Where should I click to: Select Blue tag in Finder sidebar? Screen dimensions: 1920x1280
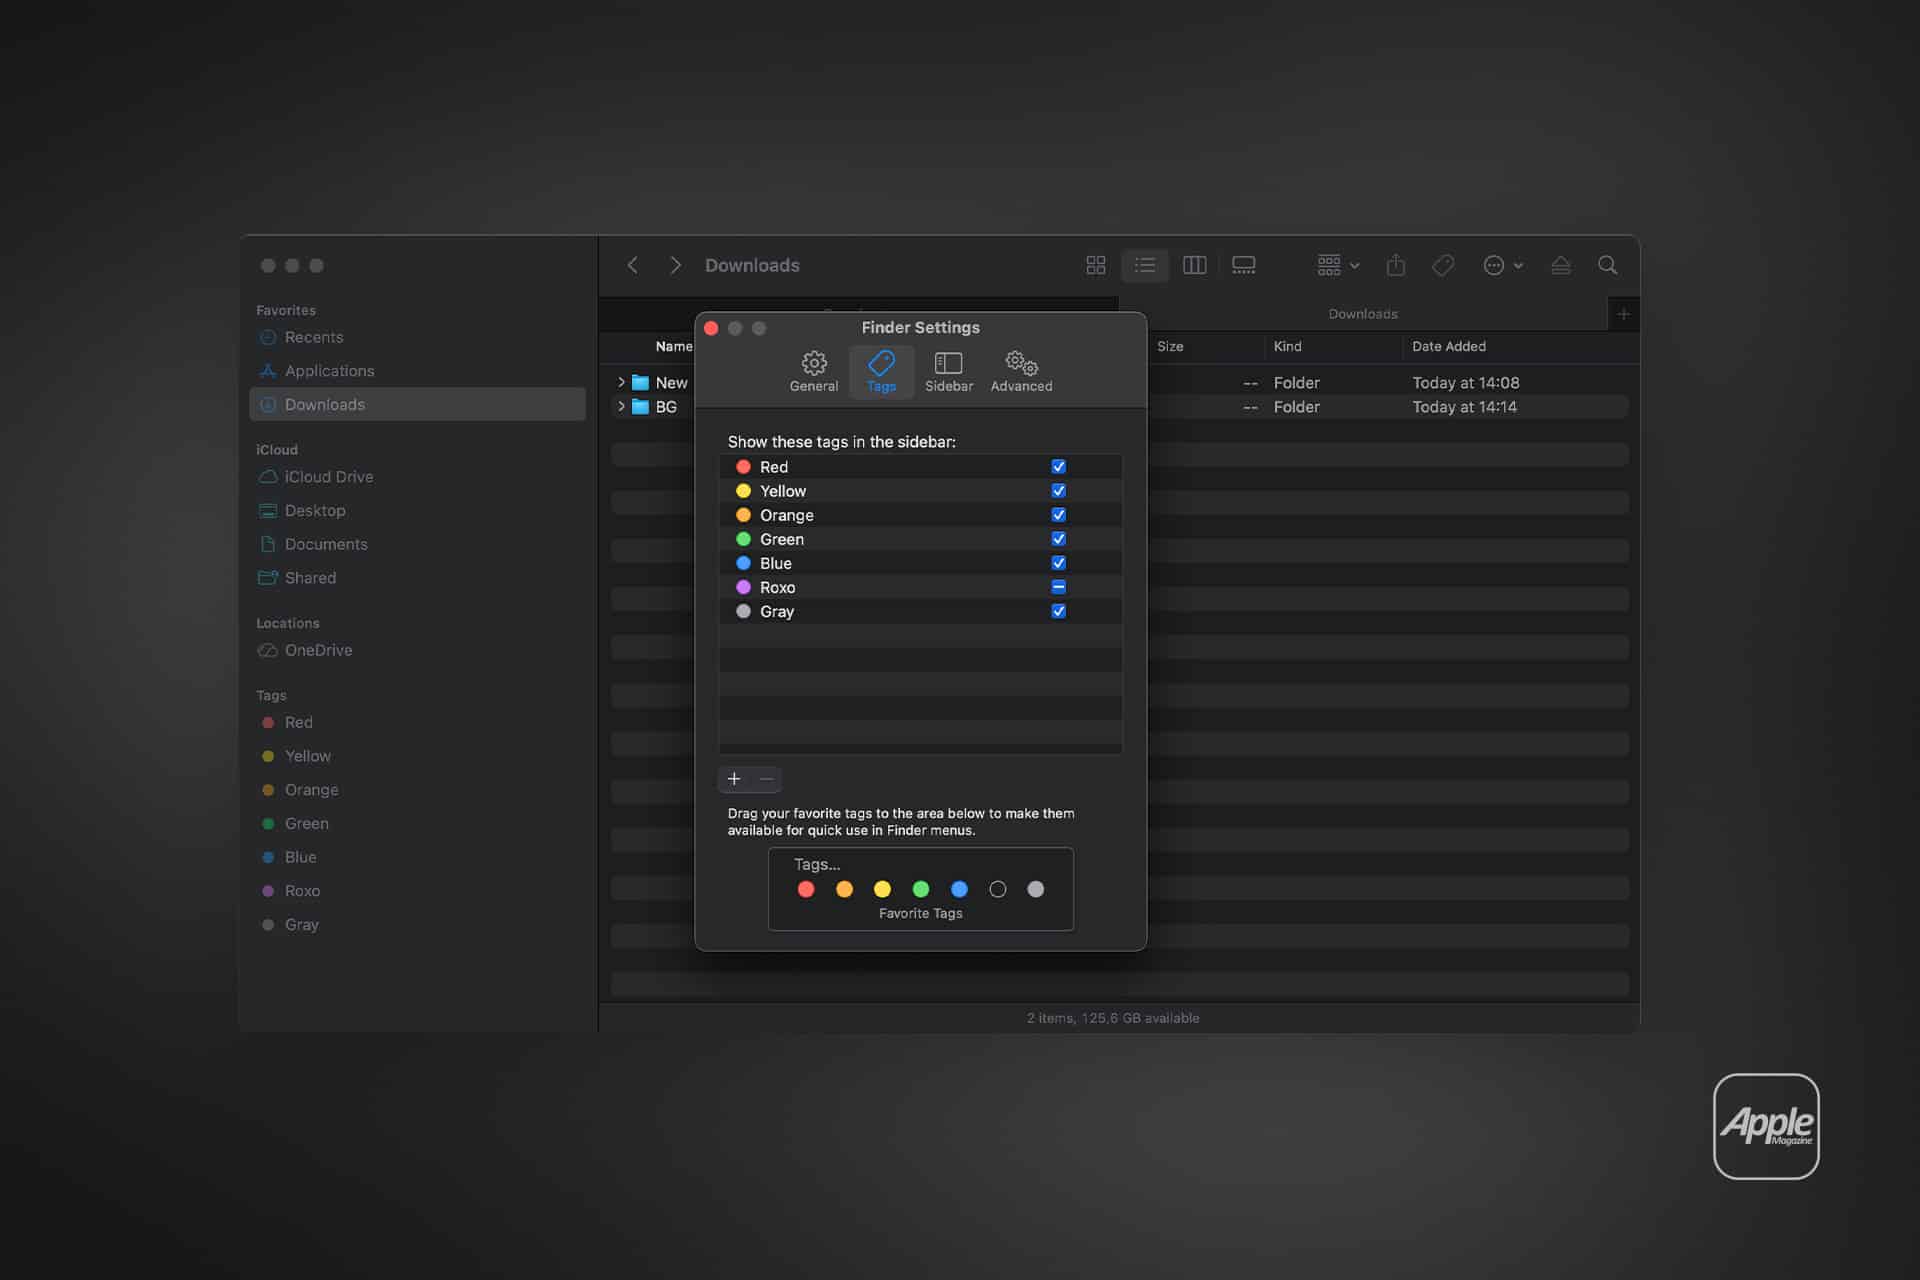(x=417, y=857)
